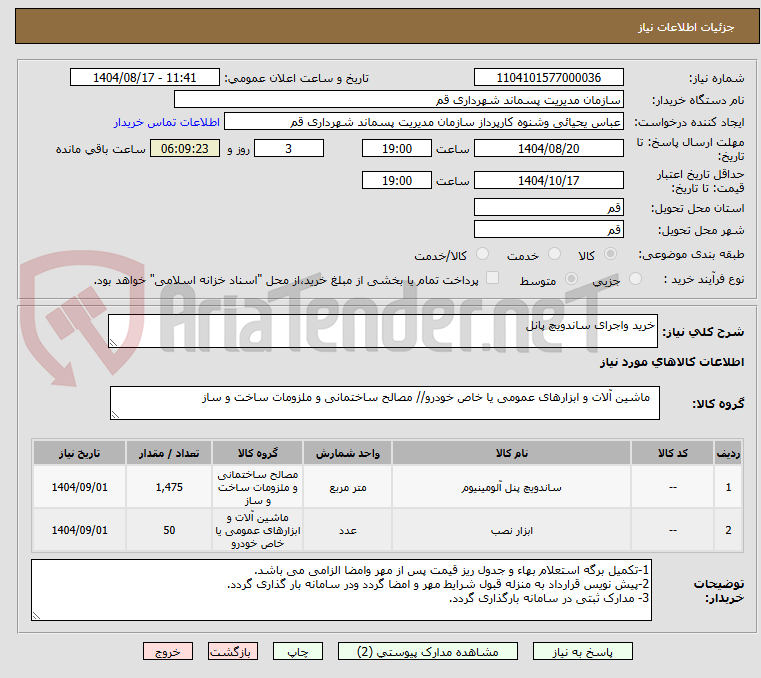The height and width of the screenshot is (678, 761).
Task: Click the ماشین آلات و ابزارهای group cell
Action: pos(257,530)
